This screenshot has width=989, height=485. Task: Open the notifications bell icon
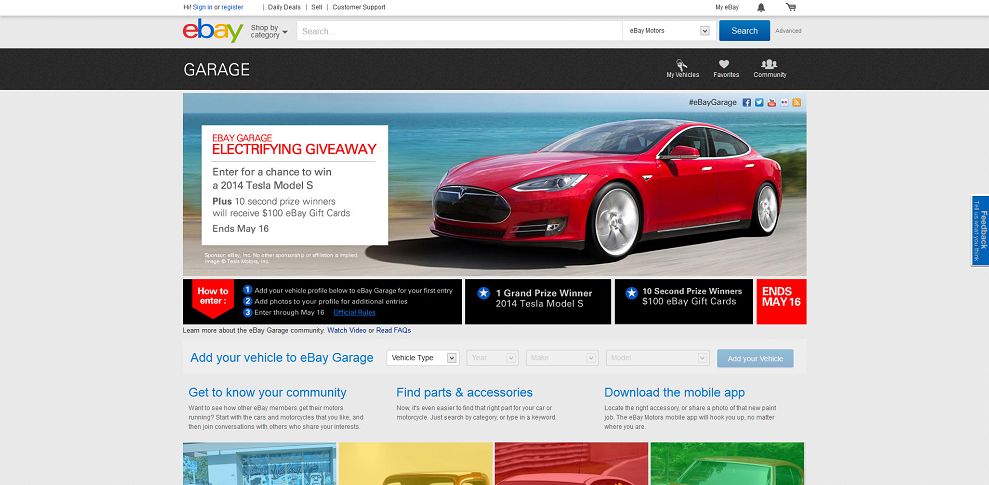(761, 8)
